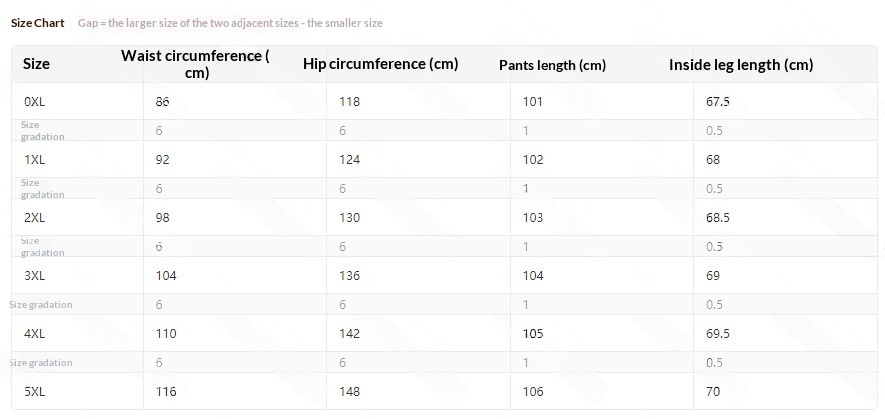Viewport: 885px width, 419px height.
Task: Select the 1XL size row label
Action: tap(34, 160)
